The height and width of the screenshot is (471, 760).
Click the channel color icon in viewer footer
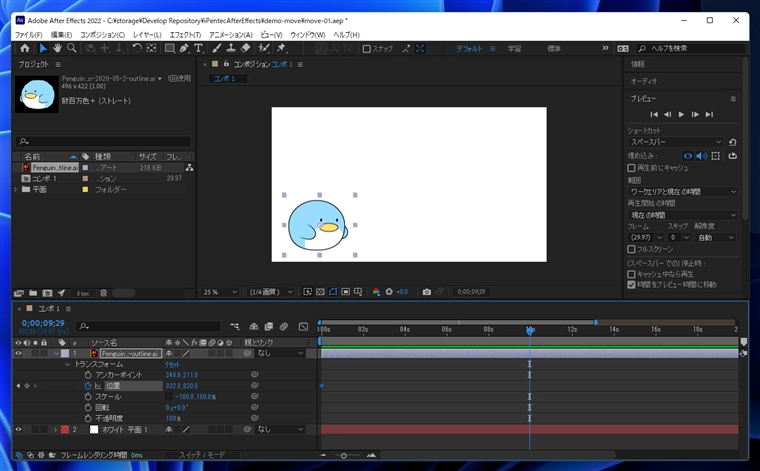click(376, 292)
